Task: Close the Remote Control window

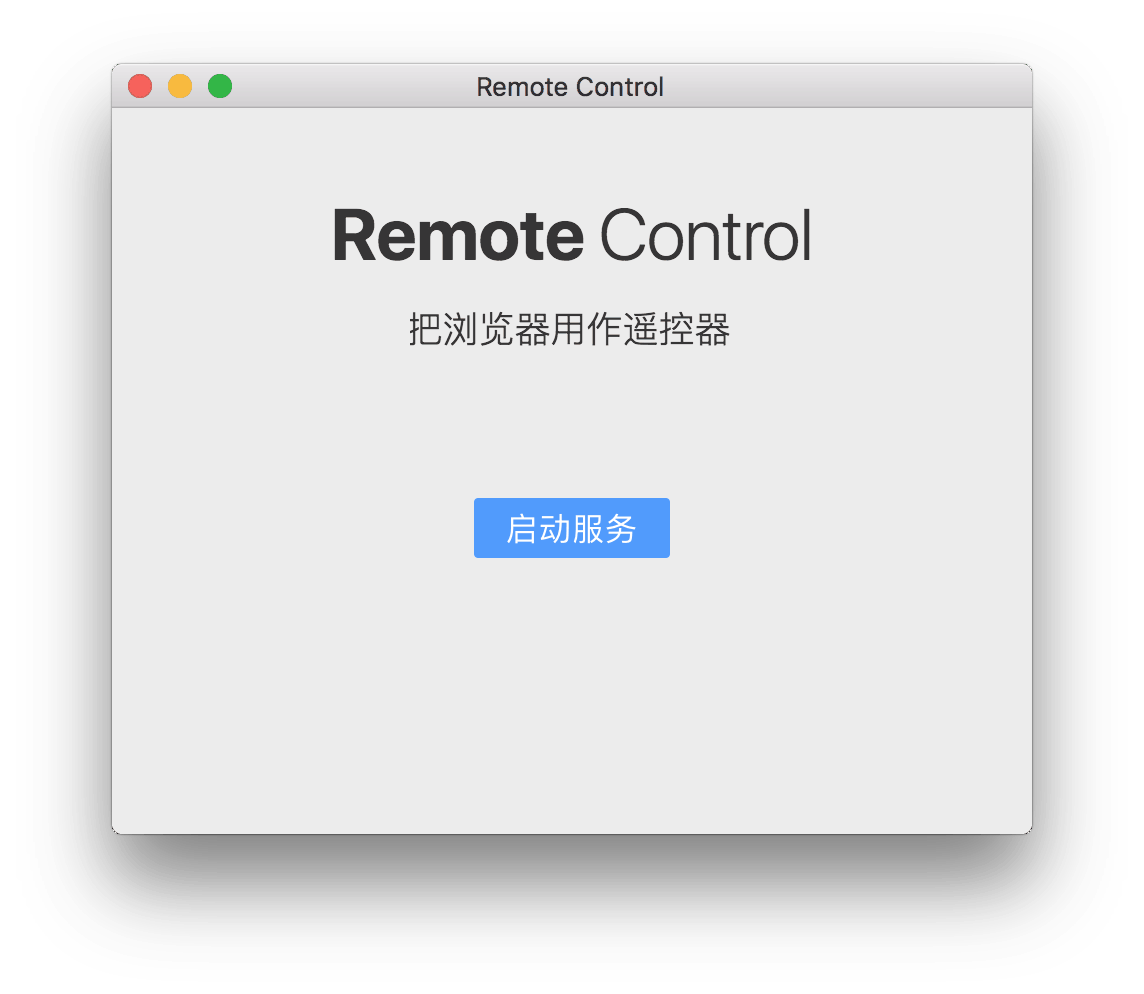Action: (x=140, y=86)
